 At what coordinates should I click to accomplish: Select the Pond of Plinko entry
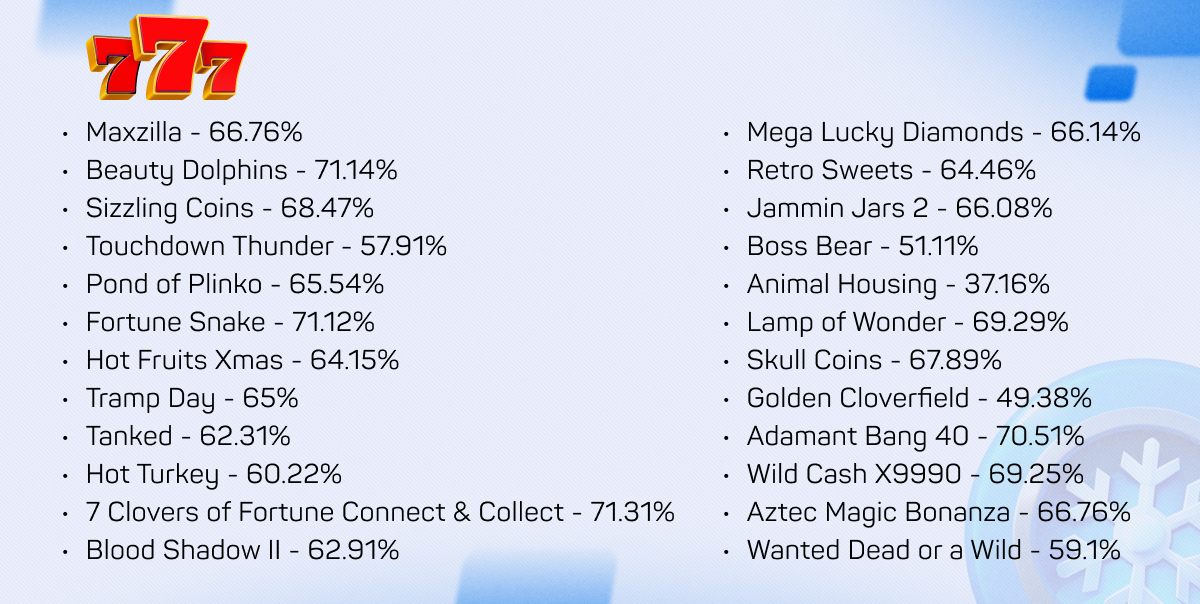(235, 284)
